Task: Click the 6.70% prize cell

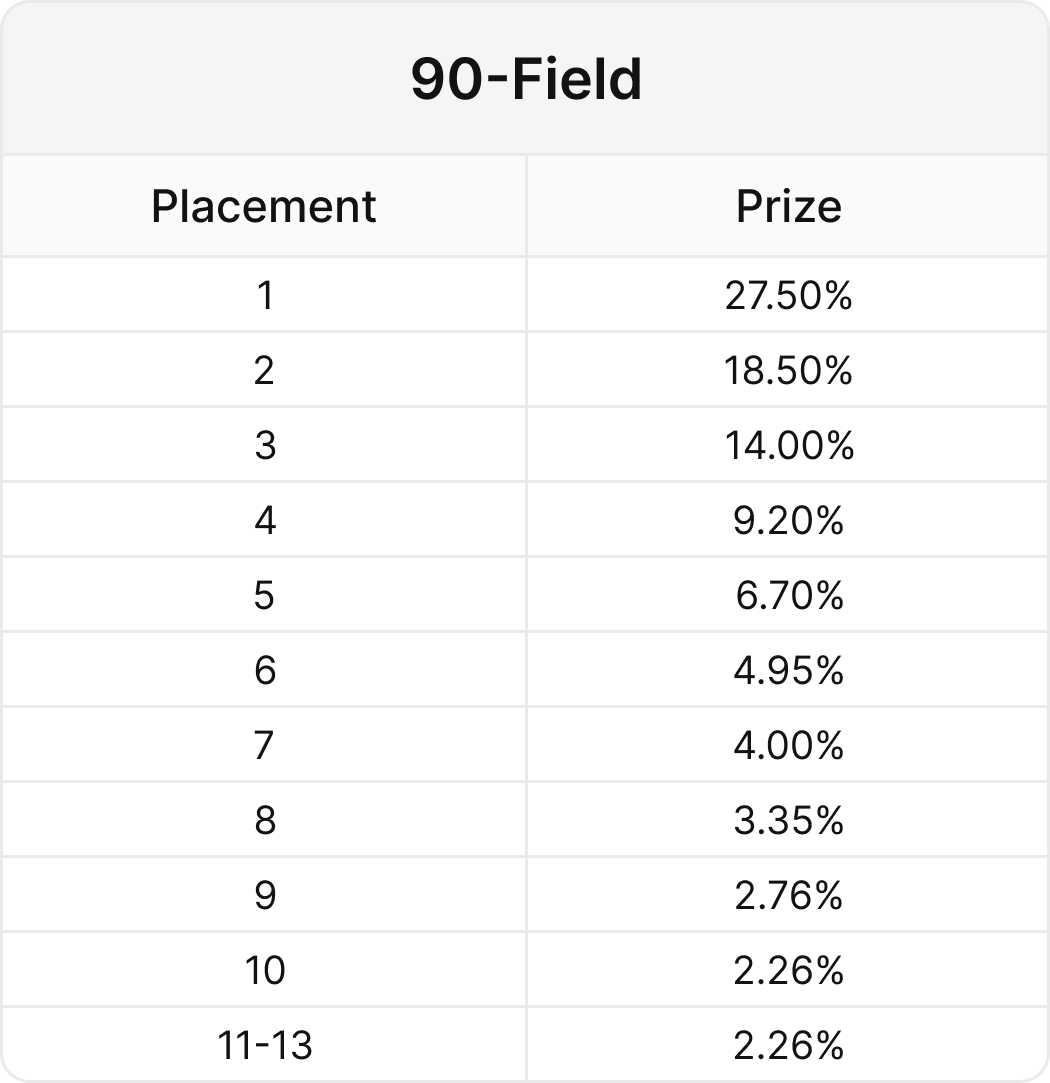Action: tap(788, 595)
